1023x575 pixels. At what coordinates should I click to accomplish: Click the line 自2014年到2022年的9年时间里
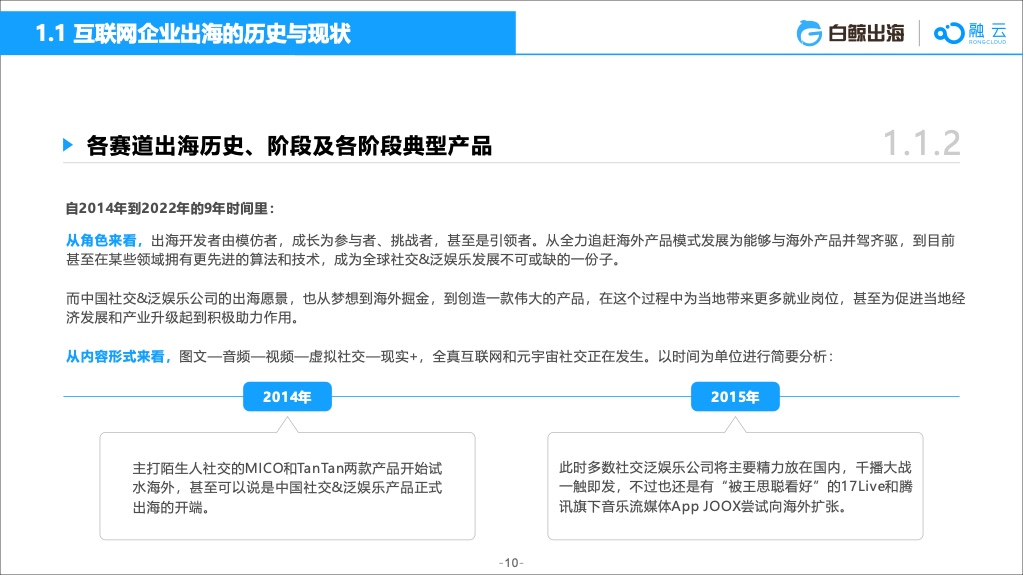(x=170, y=209)
